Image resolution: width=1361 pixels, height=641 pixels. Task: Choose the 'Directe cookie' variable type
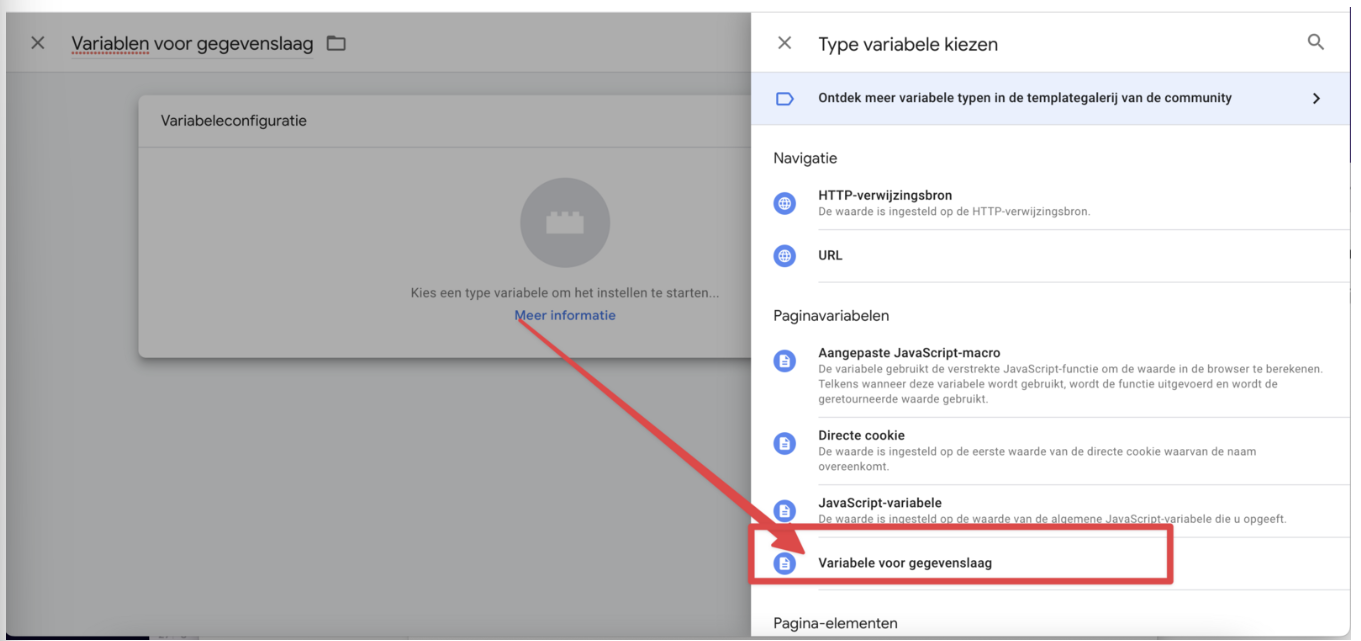[861, 436]
